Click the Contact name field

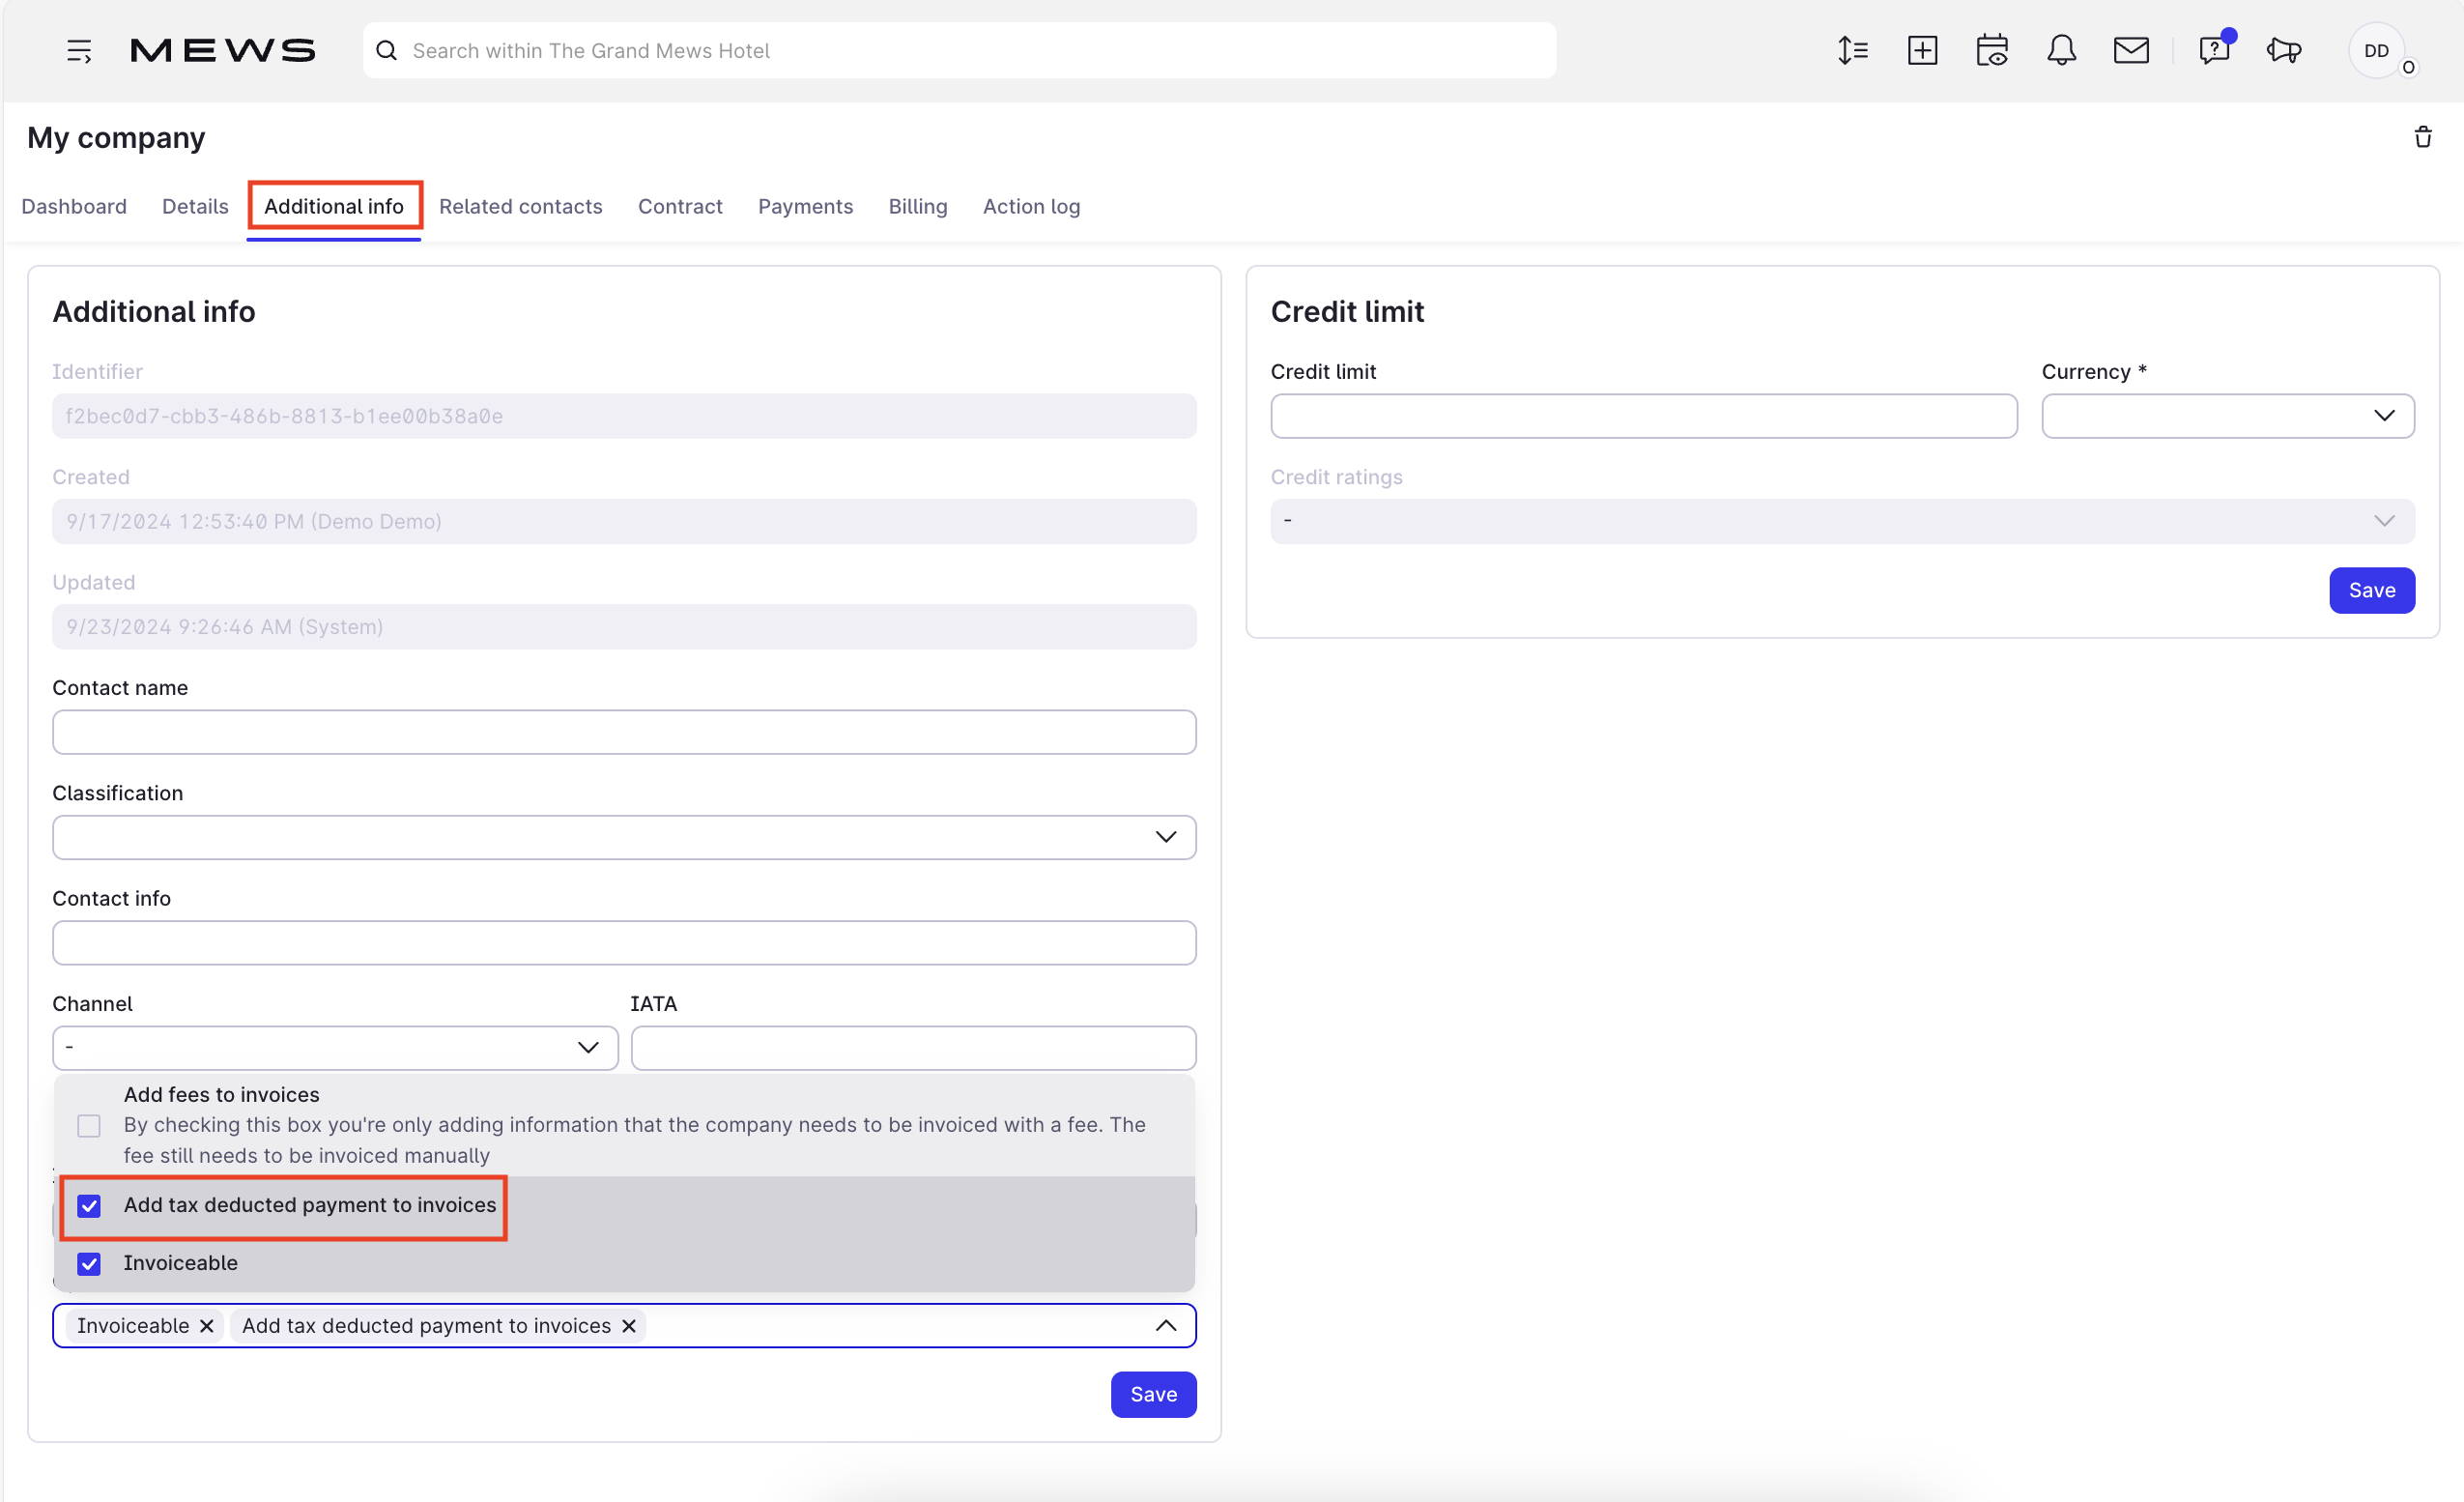click(x=624, y=732)
